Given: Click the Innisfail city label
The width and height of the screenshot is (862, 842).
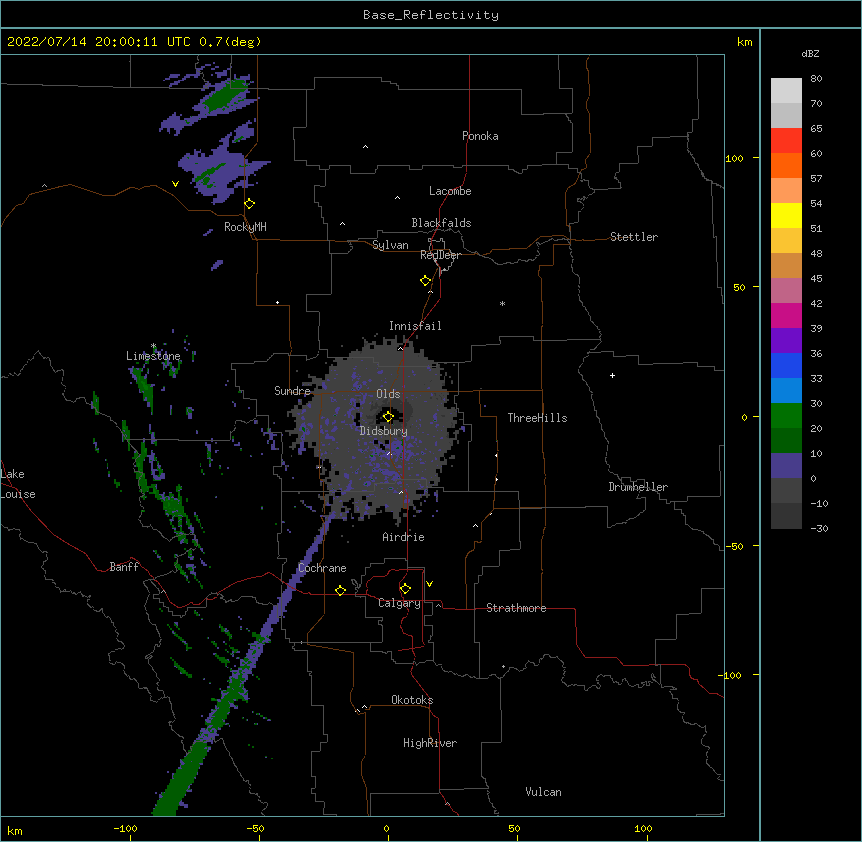Looking at the screenshot, I should (x=415, y=326).
